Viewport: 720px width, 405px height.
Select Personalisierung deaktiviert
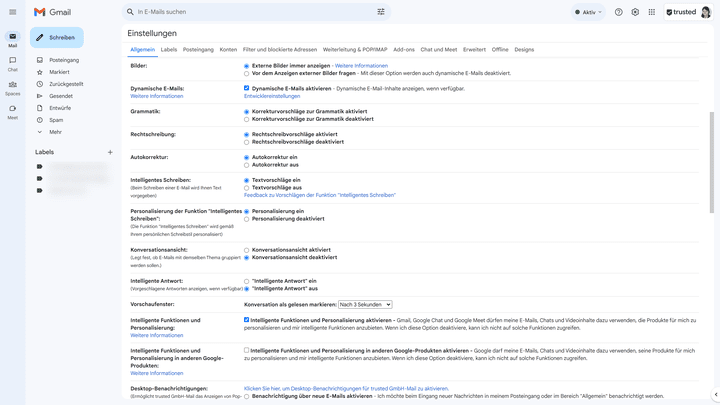pyautogui.click(x=247, y=219)
